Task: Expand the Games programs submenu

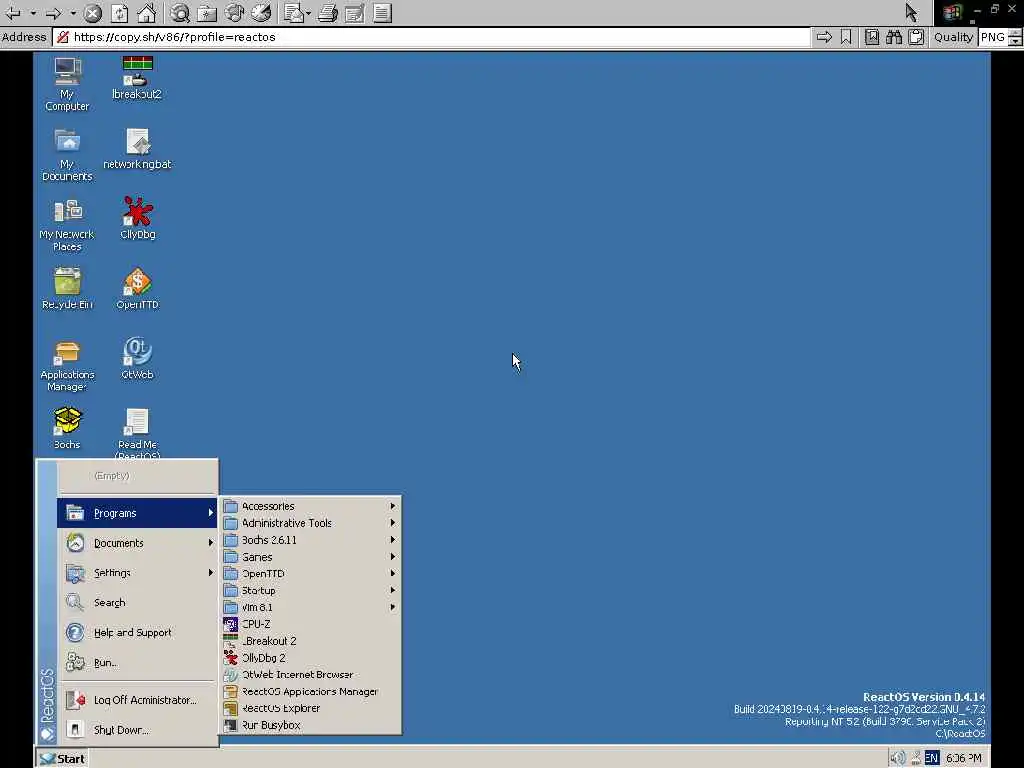Action: 310,557
